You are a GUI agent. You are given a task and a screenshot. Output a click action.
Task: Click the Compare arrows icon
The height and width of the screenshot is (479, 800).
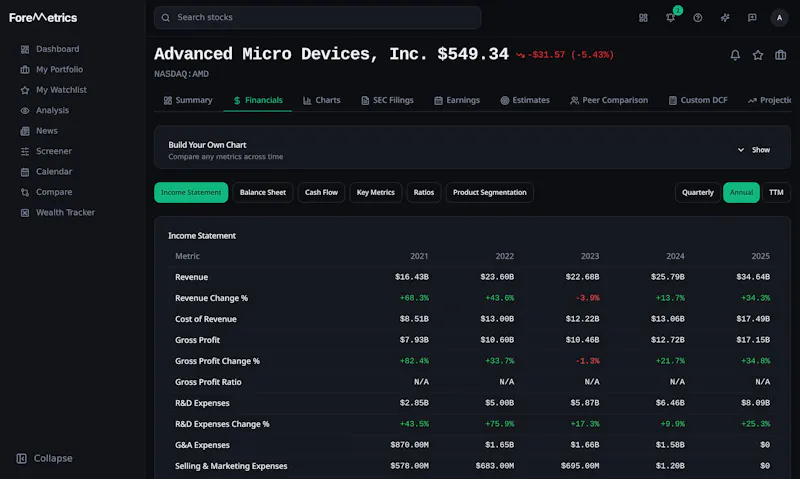click(x=24, y=192)
